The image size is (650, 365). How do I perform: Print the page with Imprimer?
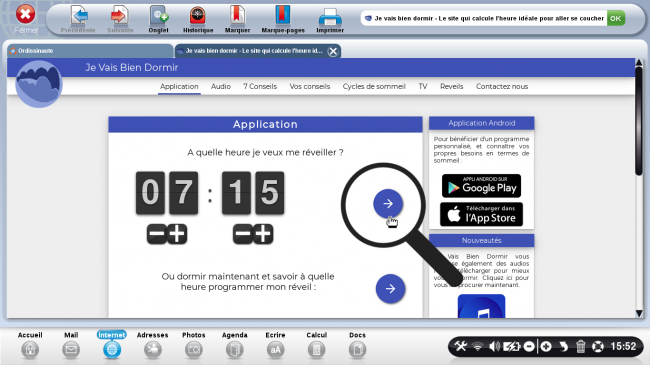[330, 17]
